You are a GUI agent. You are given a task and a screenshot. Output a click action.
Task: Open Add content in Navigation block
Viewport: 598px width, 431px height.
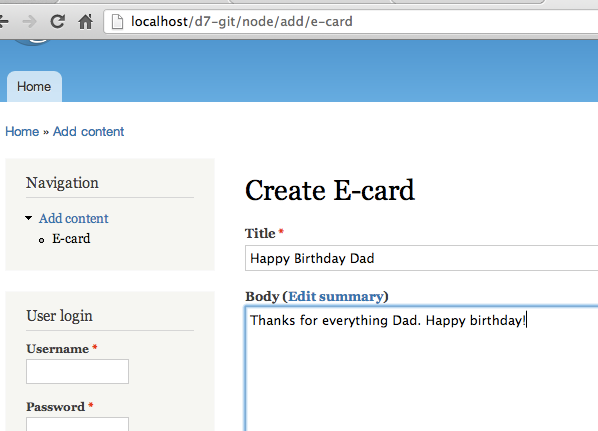(x=74, y=219)
